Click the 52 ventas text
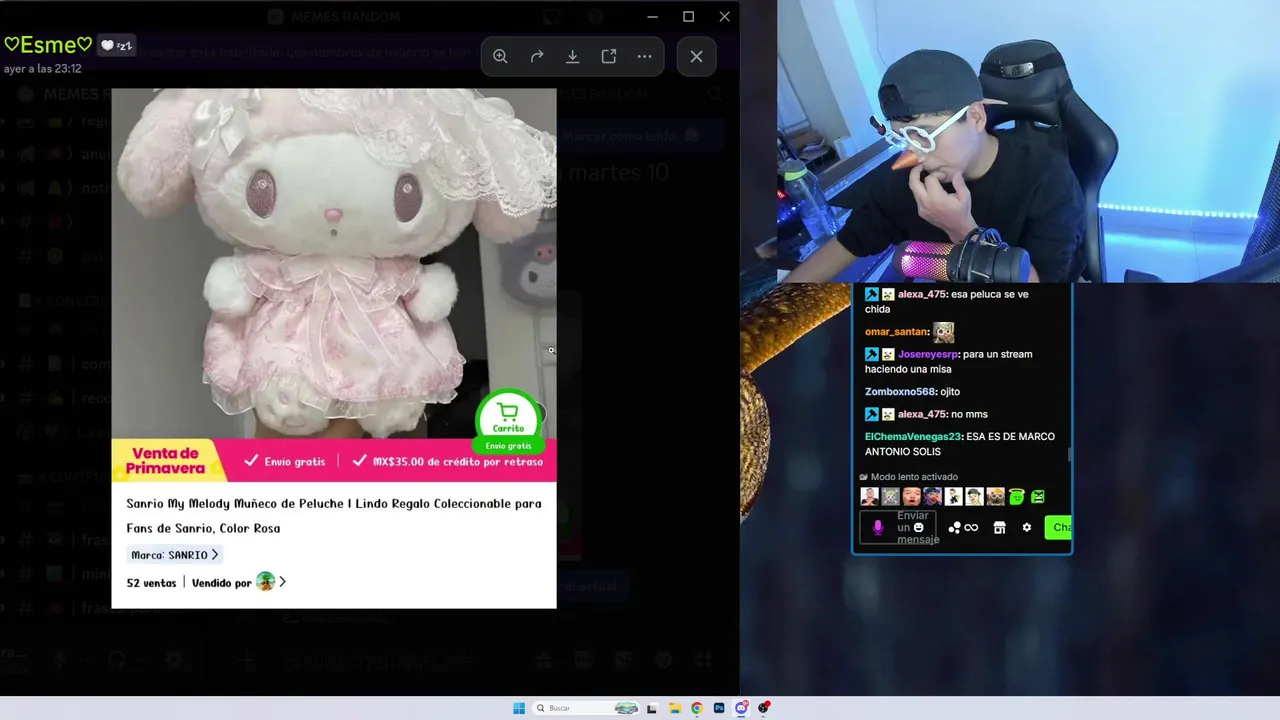Screen dimensions: 1280x720 (x=151, y=583)
